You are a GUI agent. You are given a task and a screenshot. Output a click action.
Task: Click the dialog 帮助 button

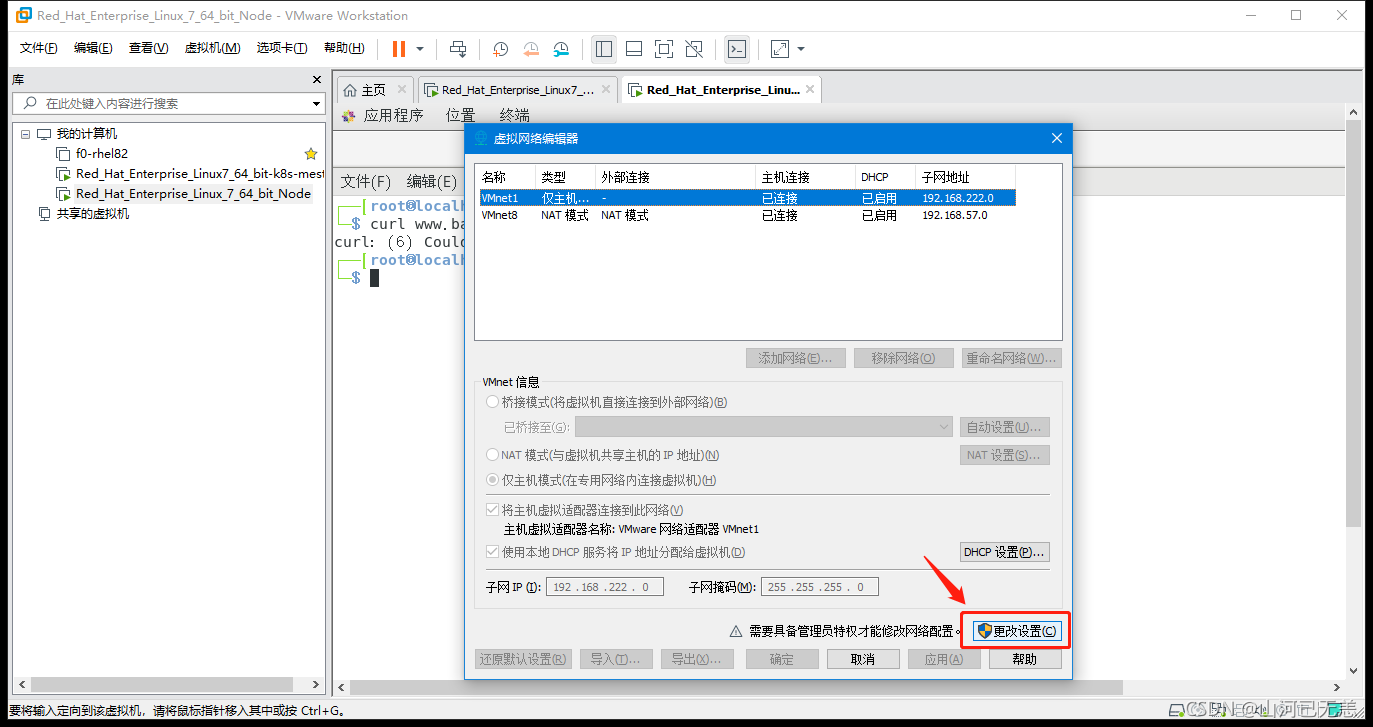(1025, 659)
